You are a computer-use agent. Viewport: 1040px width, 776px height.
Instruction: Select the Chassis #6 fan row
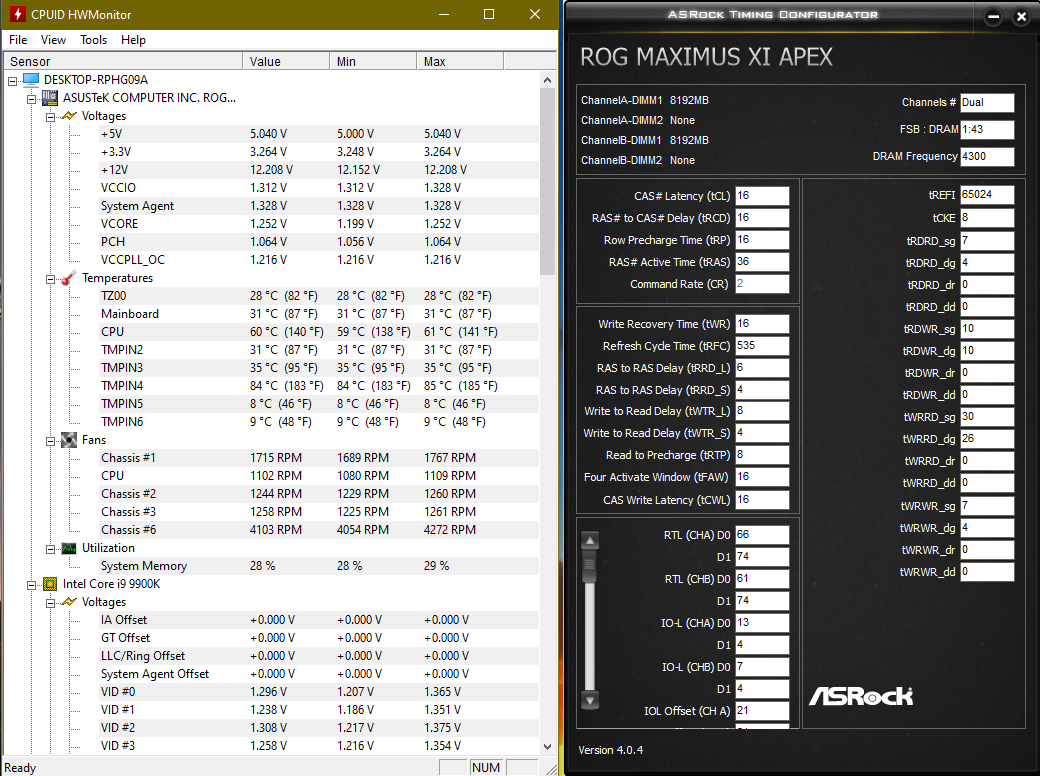tap(319, 530)
